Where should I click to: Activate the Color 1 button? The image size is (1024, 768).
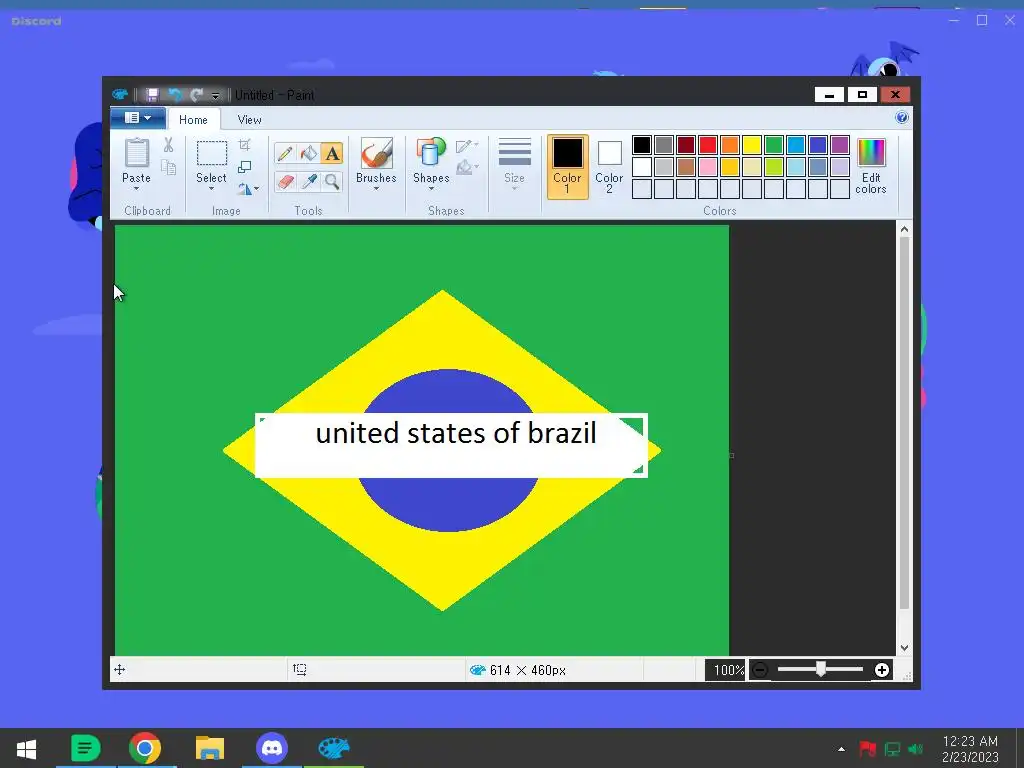(568, 167)
